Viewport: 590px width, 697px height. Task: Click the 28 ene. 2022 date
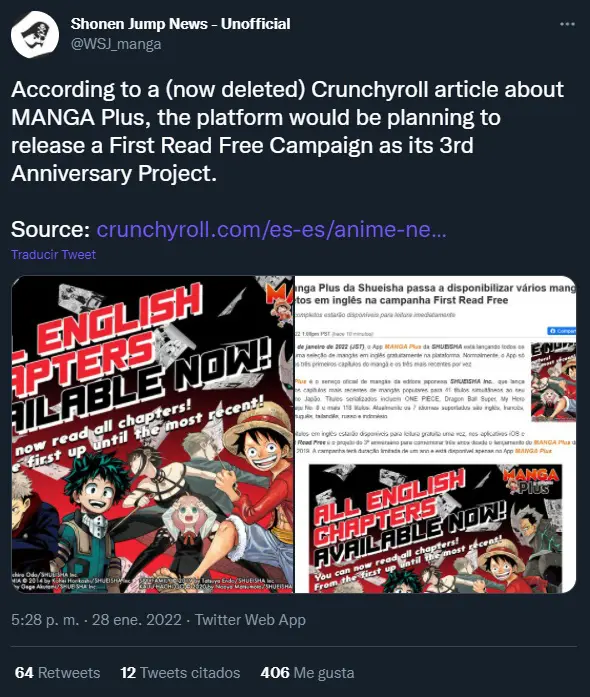click(136, 620)
